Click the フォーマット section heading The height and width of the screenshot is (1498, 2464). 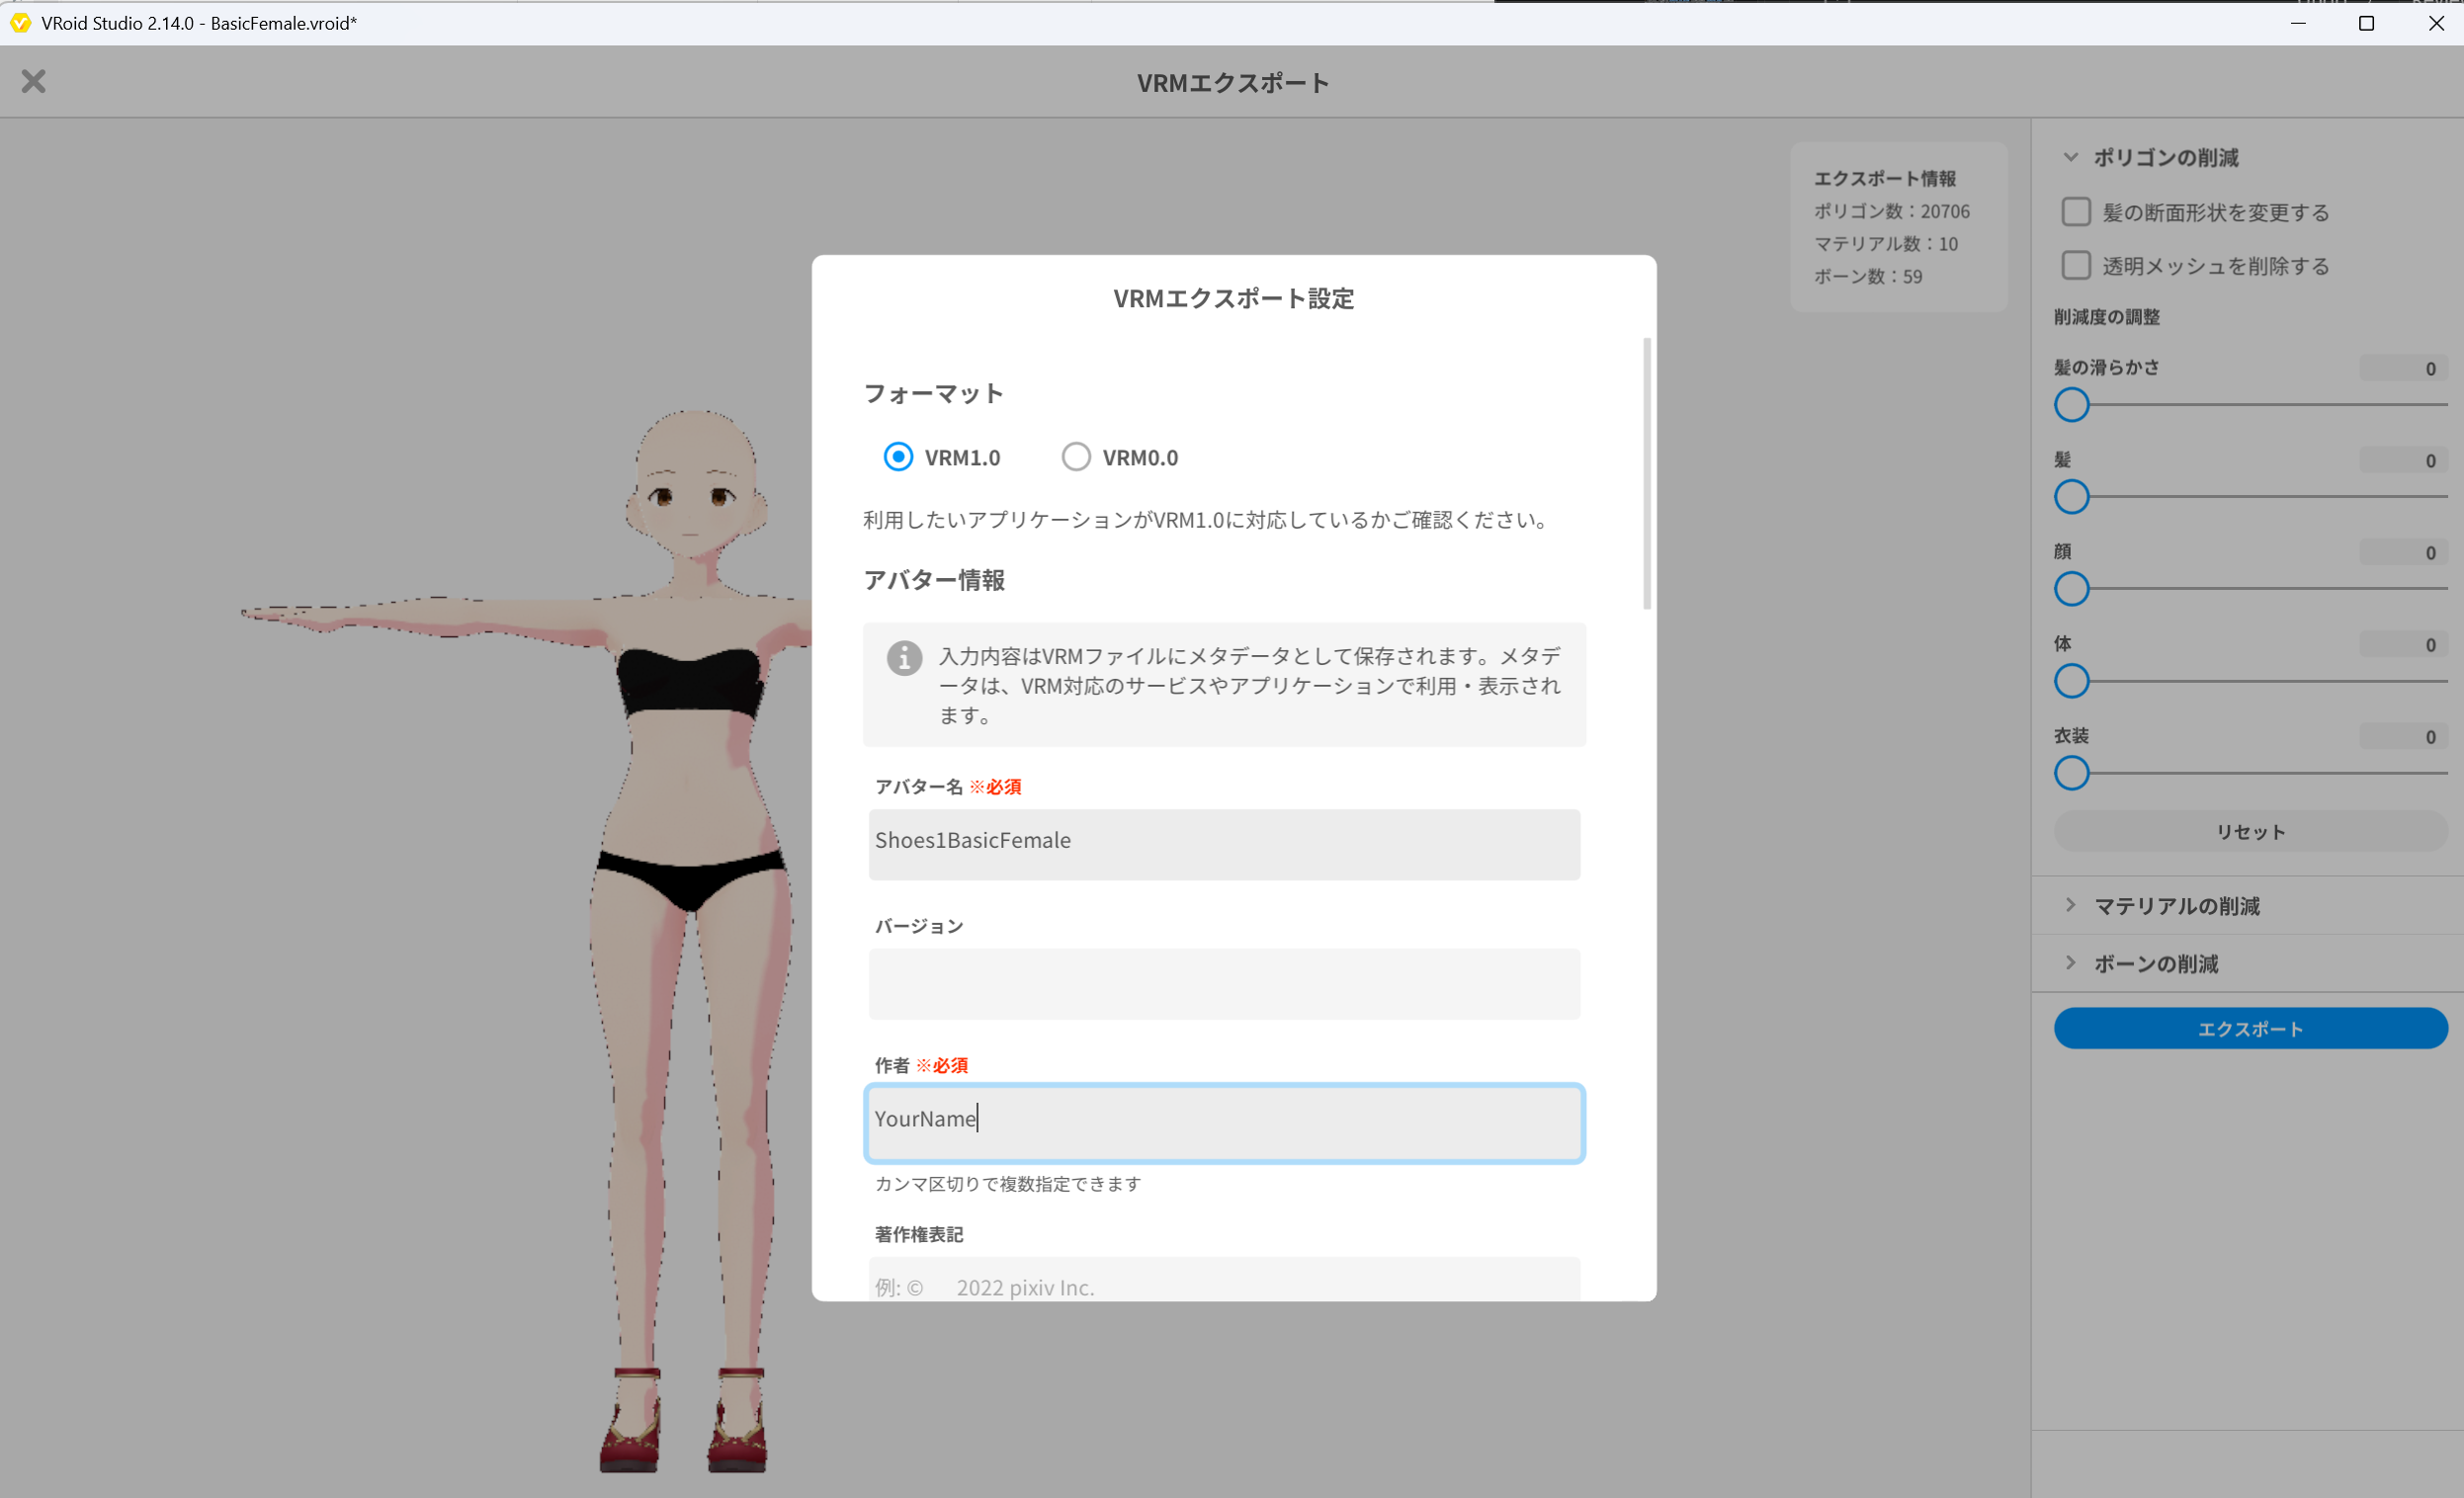click(x=934, y=393)
